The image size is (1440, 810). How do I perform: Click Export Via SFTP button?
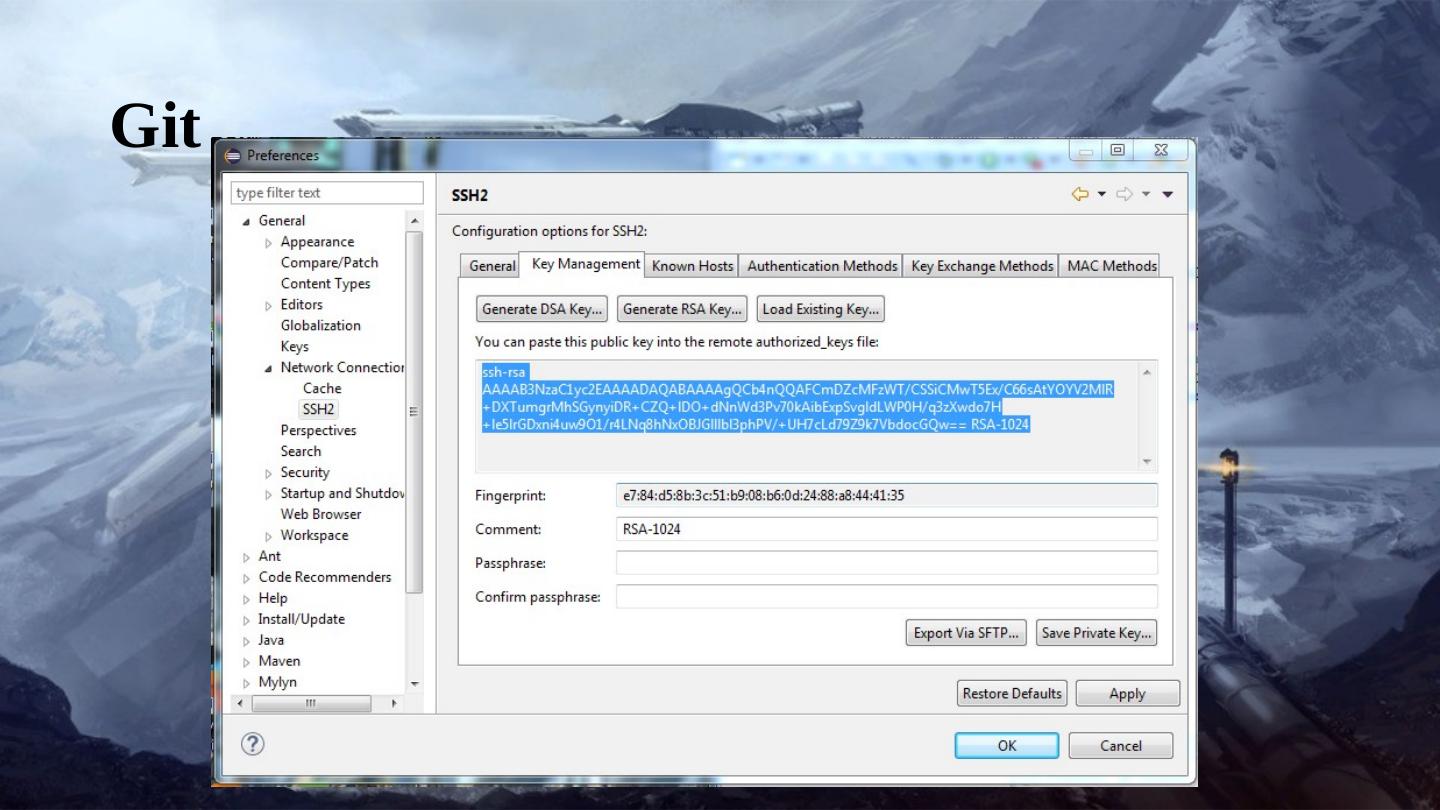pyautogui.click(x=965, y=633)
